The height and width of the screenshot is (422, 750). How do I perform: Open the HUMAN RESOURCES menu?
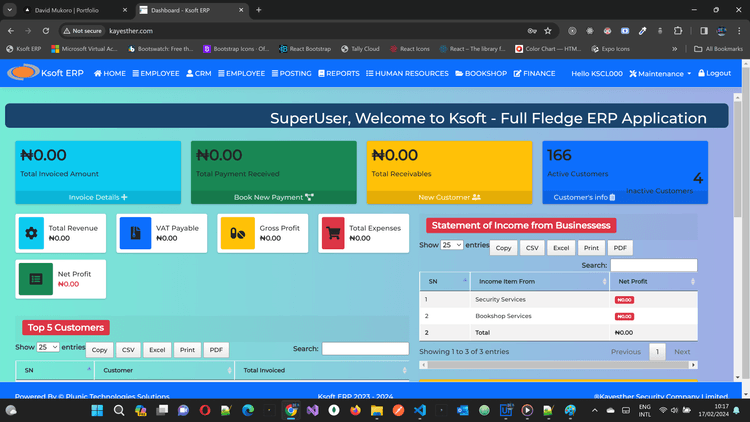(x=407, y=74)
